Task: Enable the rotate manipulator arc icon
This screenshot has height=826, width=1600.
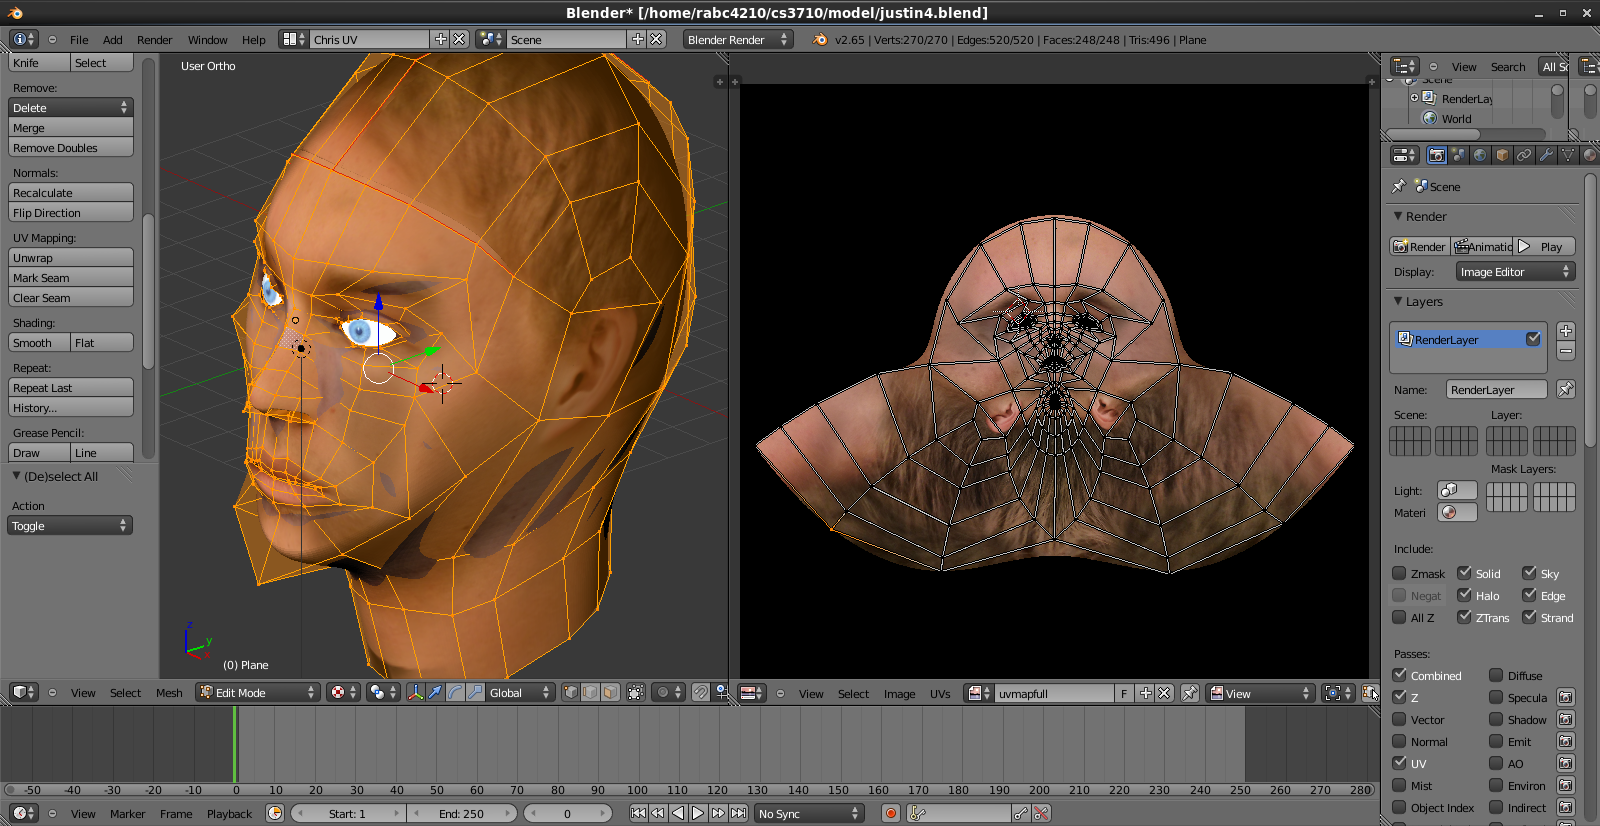Action: 455,692
